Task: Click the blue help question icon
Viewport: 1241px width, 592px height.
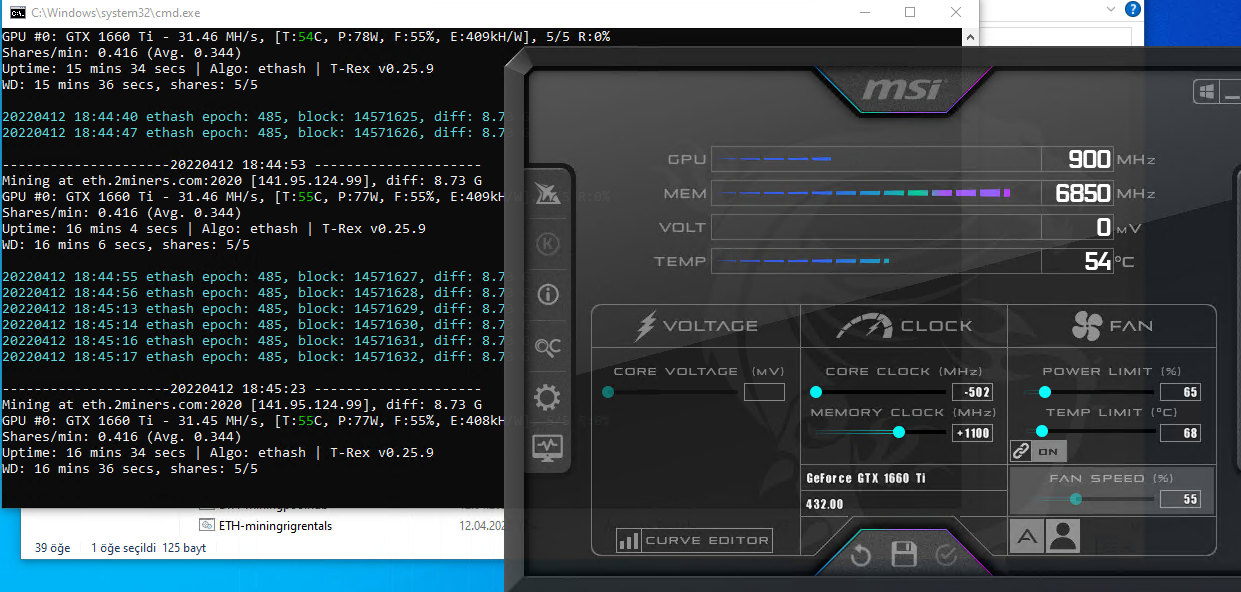Action: click(1133, 9)
